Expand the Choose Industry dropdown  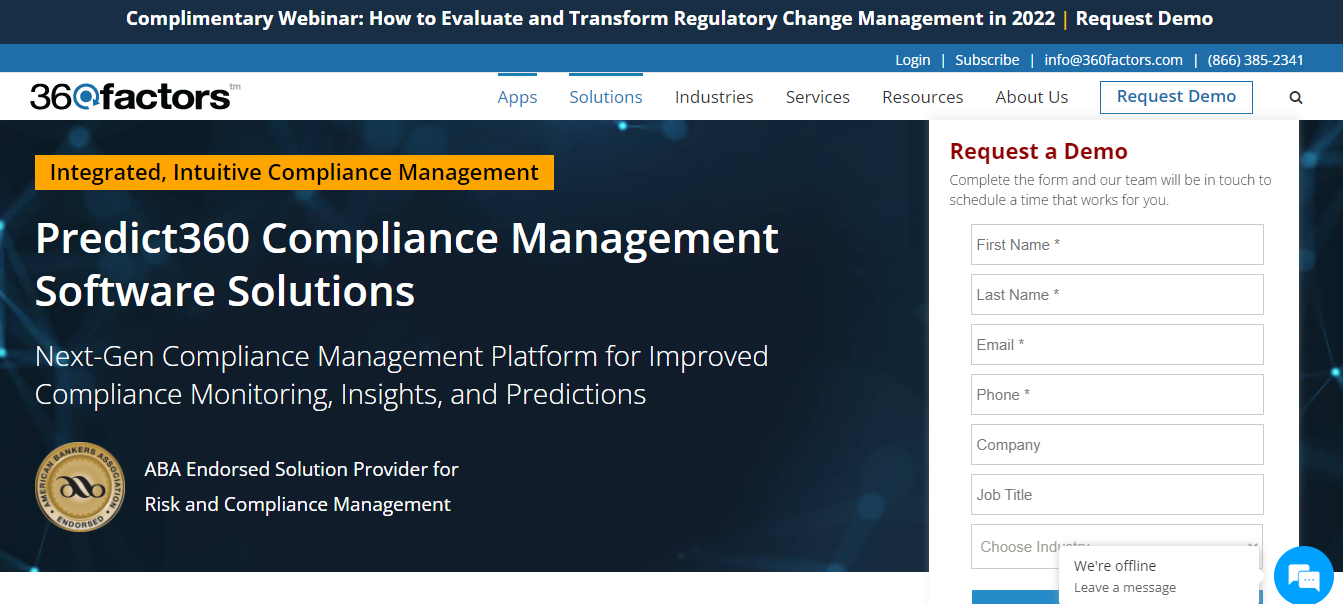1117,546
